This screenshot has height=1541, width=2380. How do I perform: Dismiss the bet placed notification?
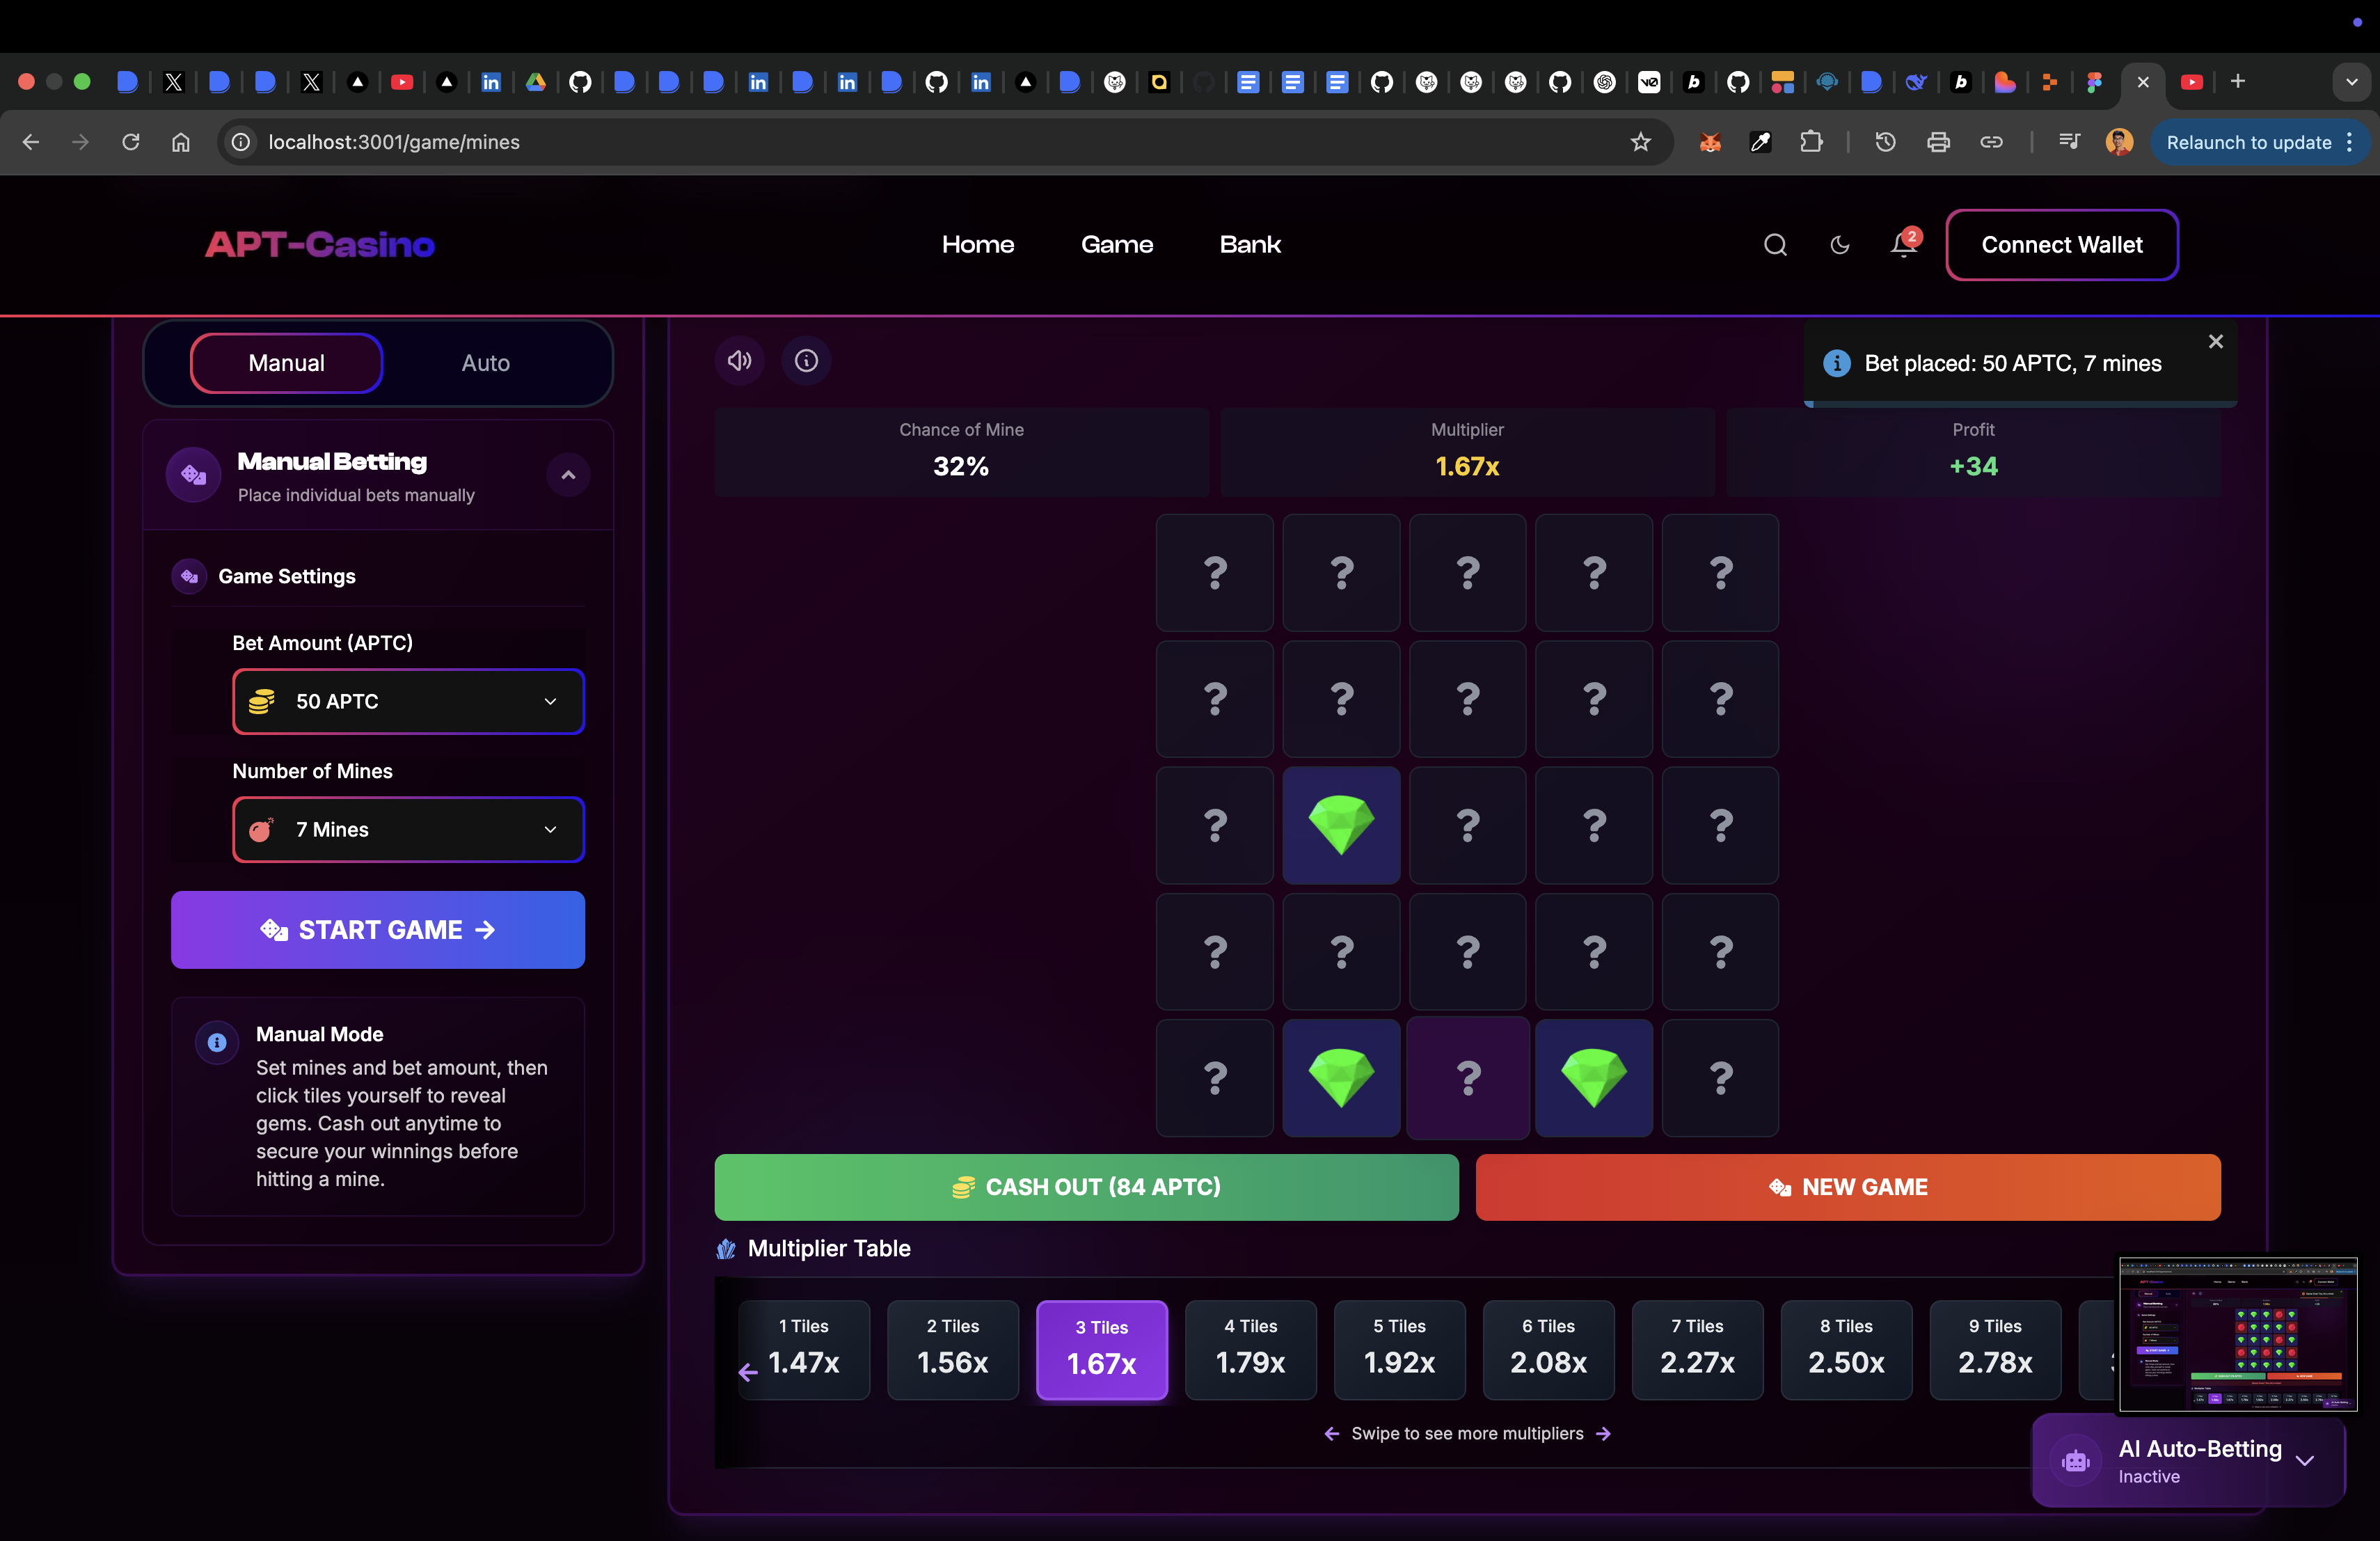2215,342
